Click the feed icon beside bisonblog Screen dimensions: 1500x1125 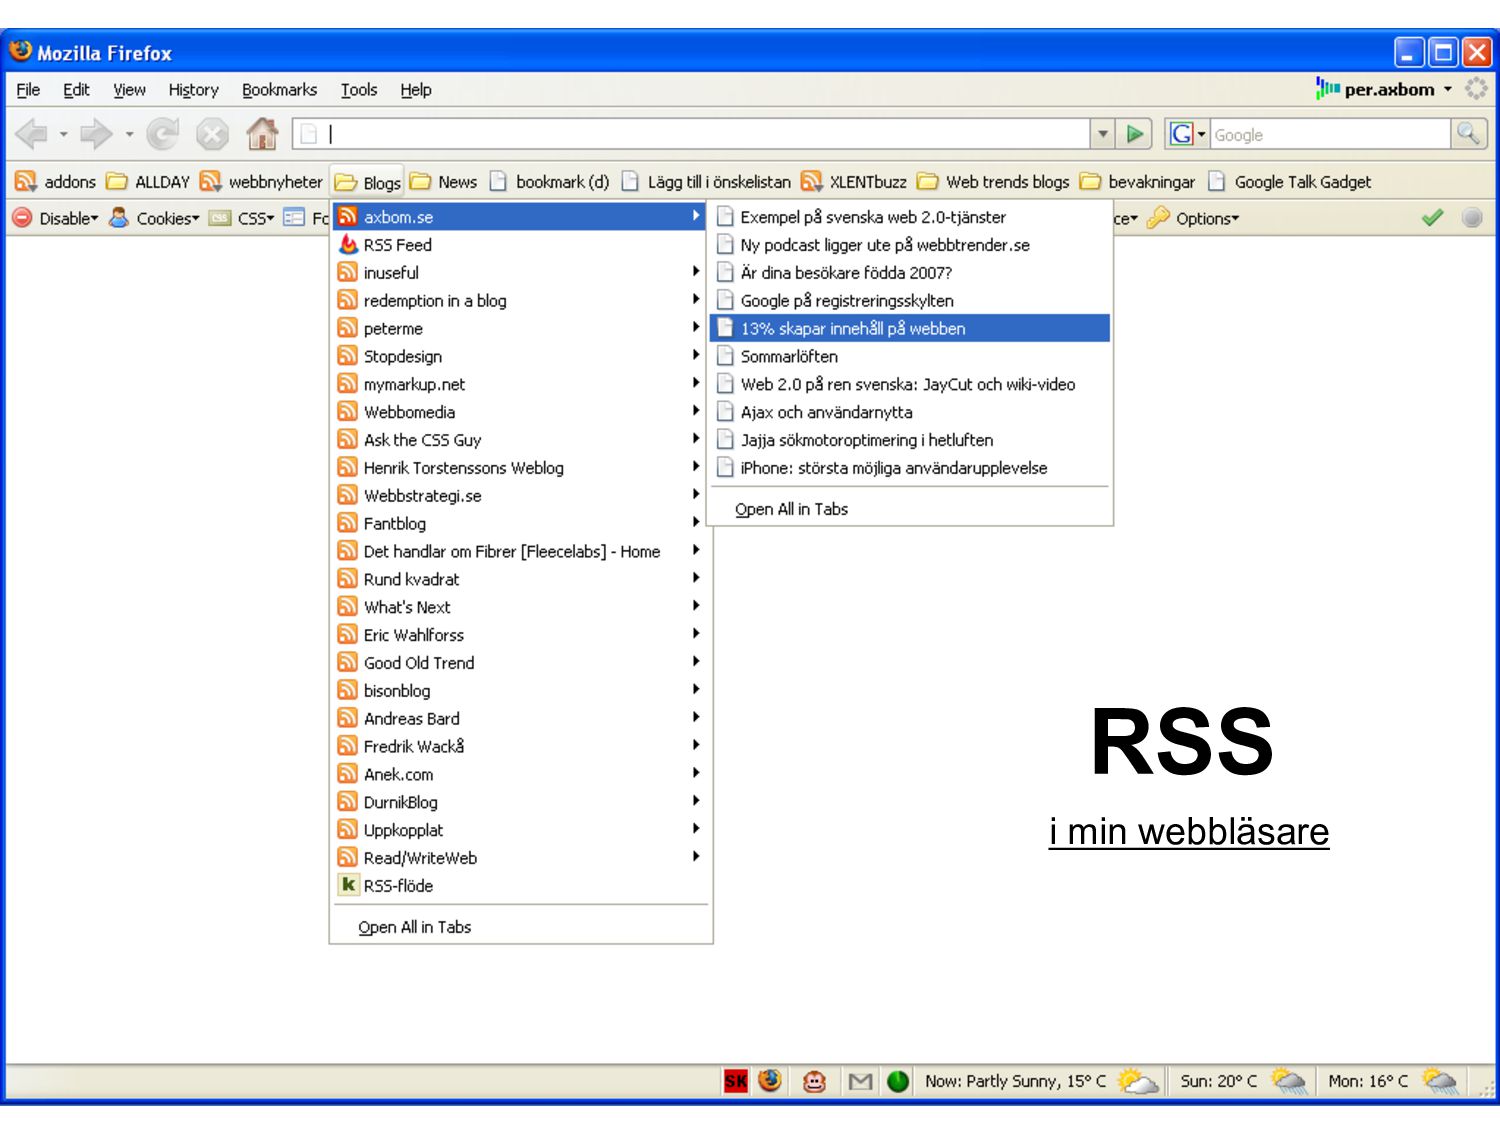click(348, 690)
